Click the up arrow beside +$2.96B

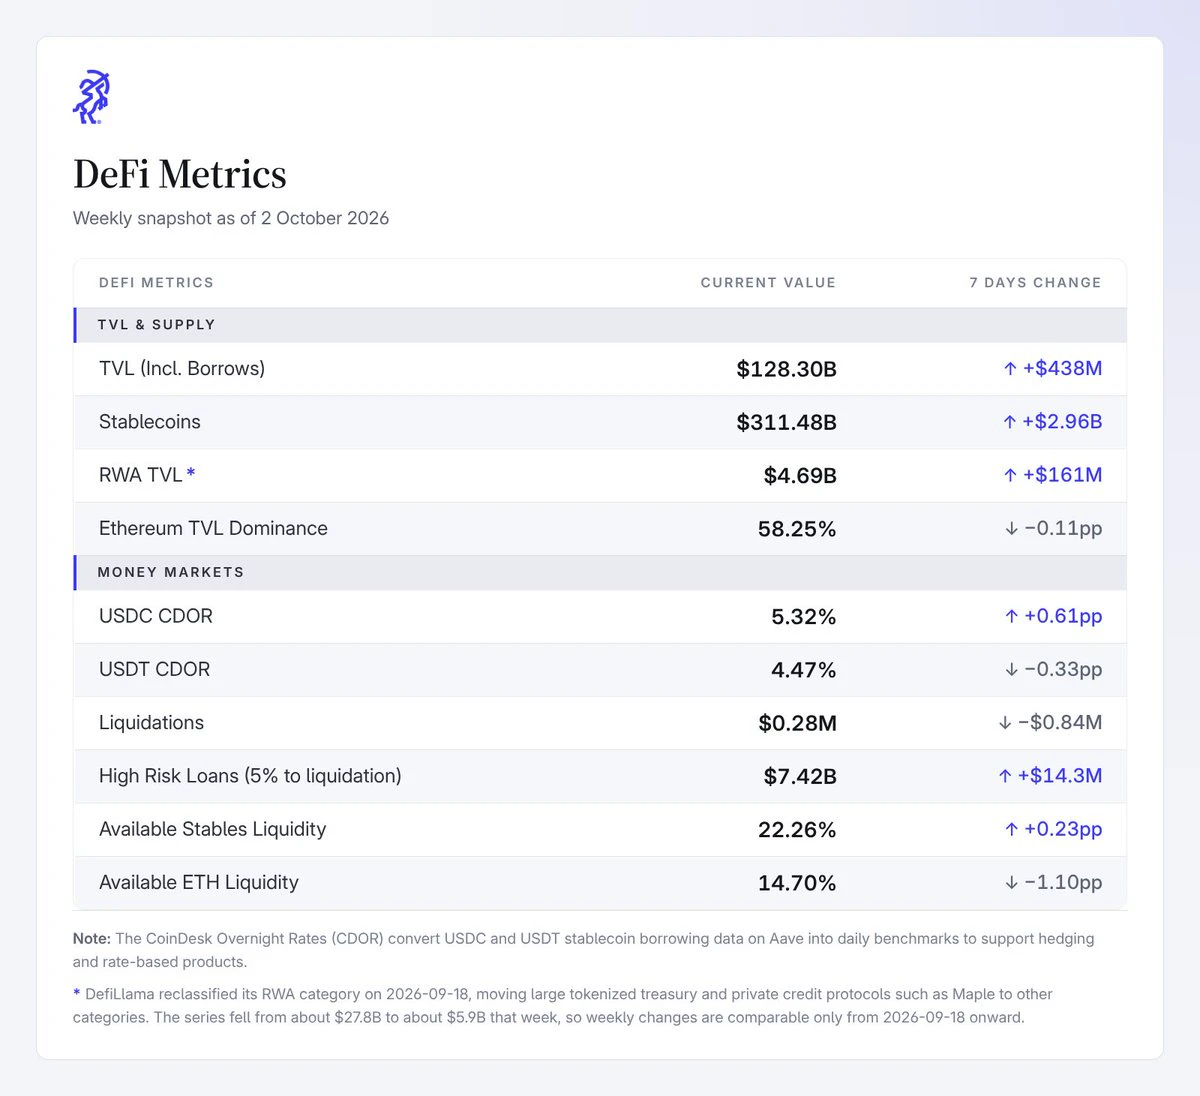click(x=1010, y=422)
